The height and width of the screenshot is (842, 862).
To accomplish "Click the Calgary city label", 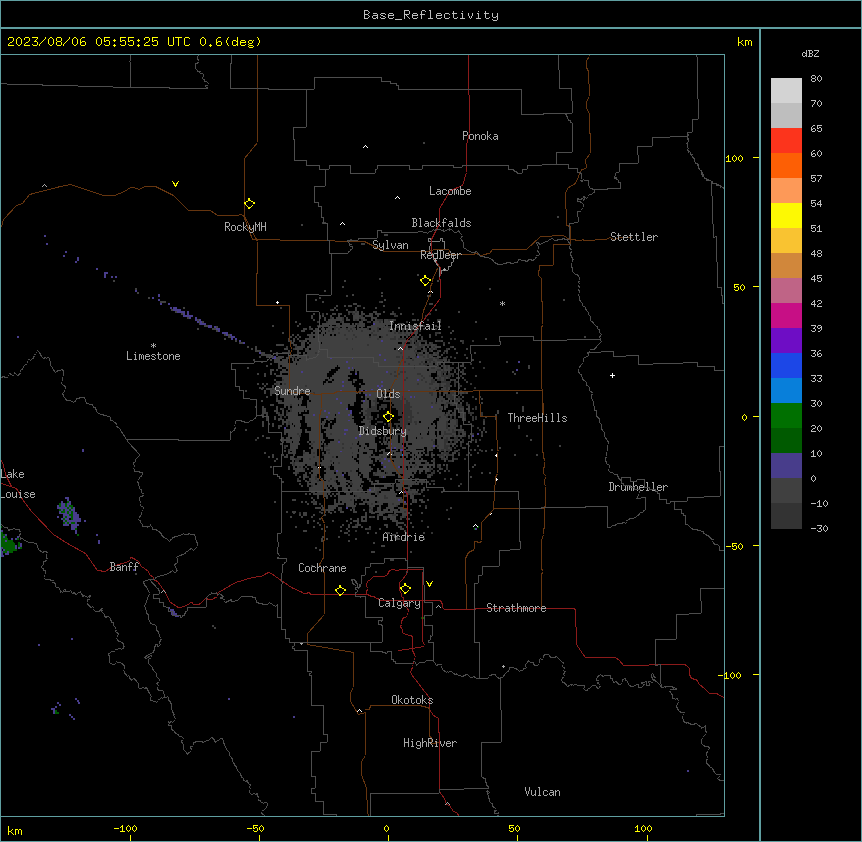I will [x=399, y=603].
